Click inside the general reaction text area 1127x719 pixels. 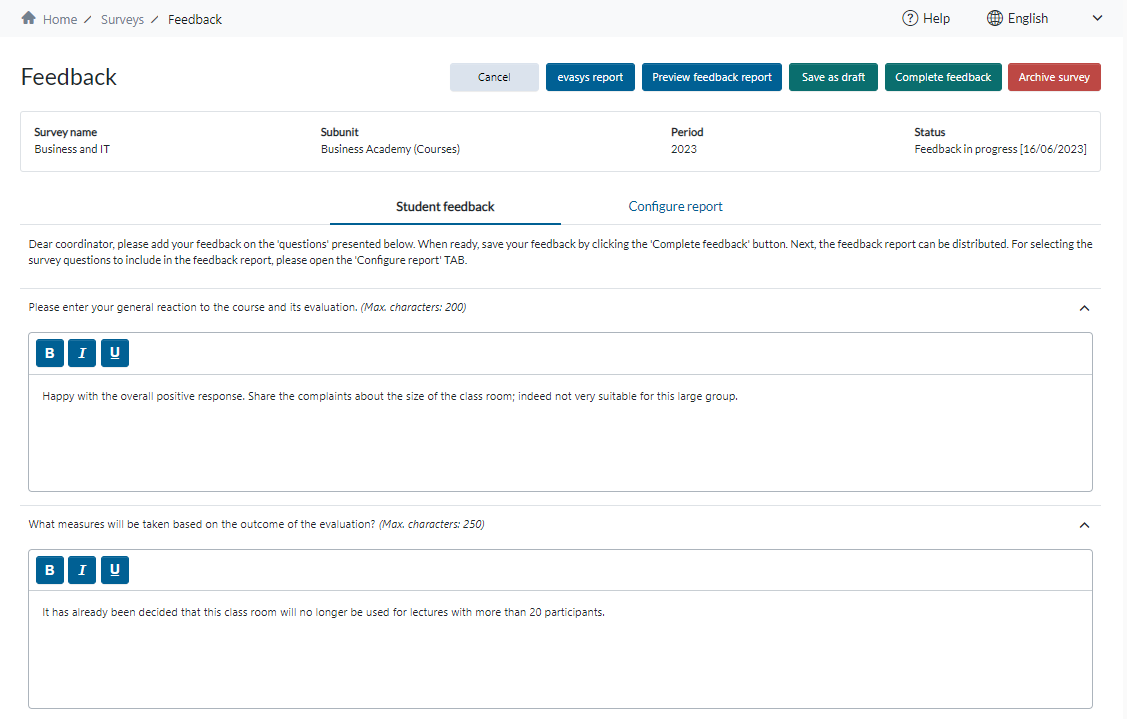click(x=560, y=430)
